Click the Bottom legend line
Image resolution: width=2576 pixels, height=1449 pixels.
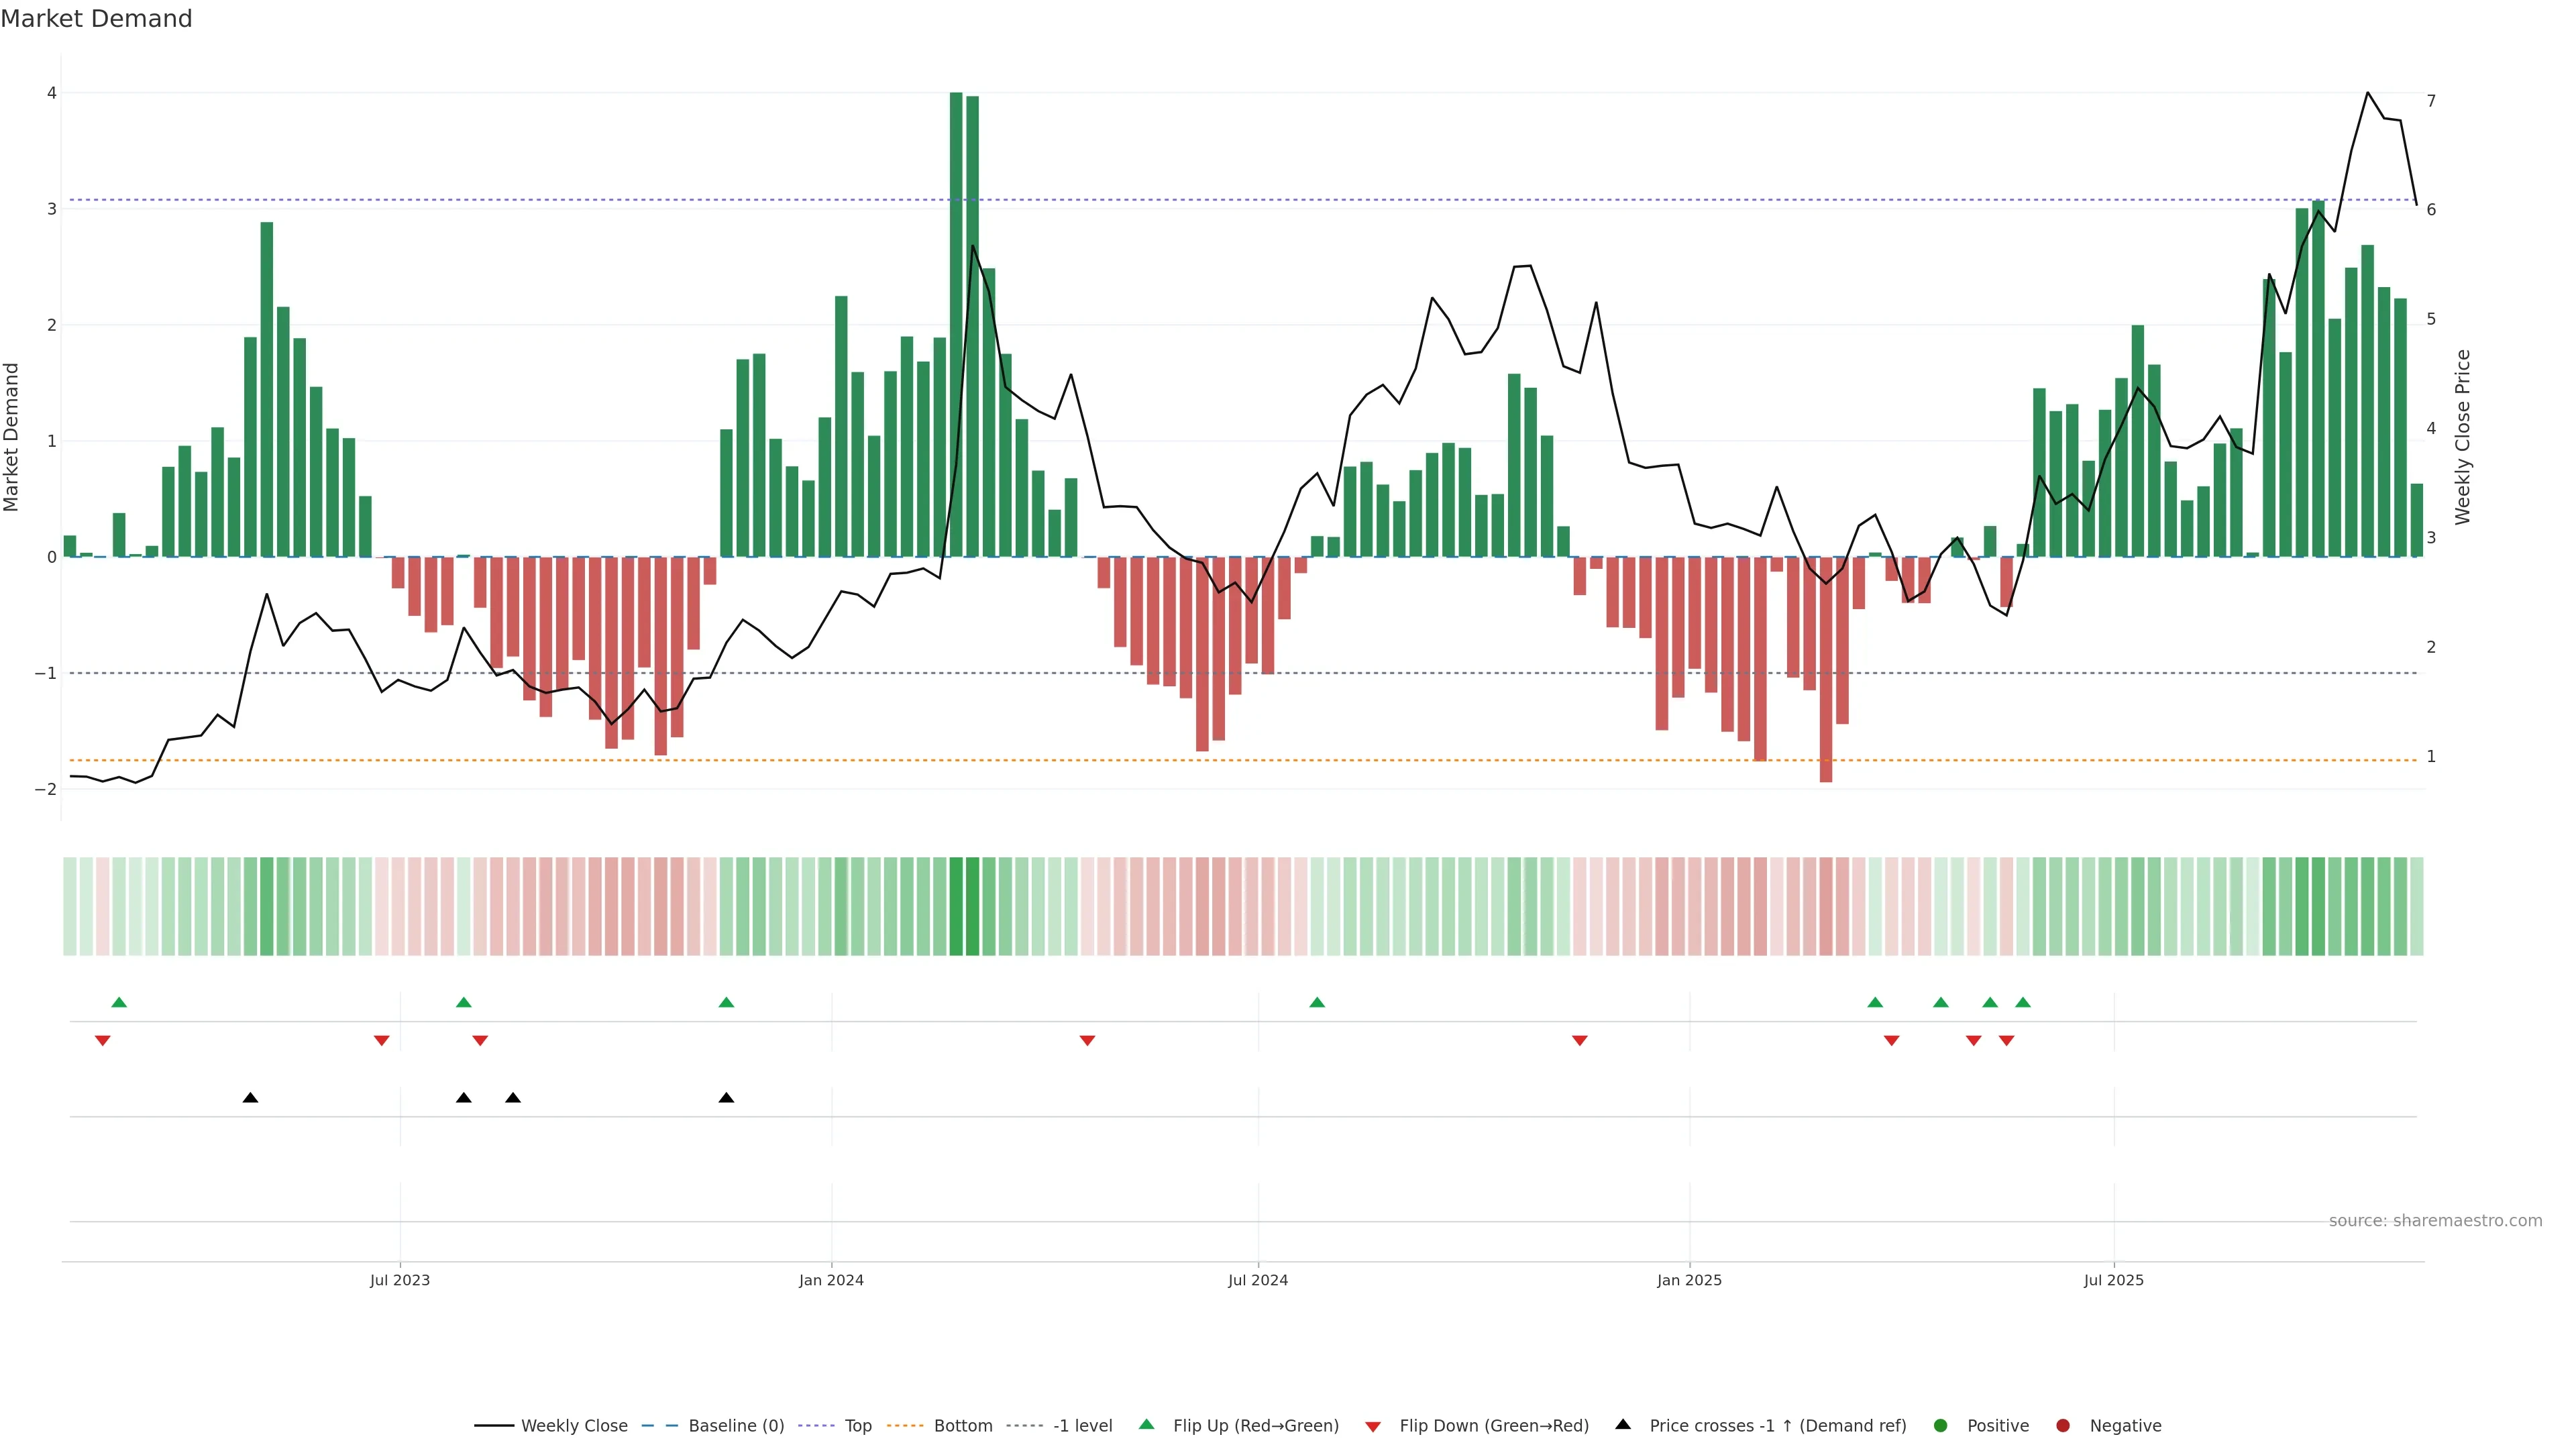click(x=905, y=1425)
